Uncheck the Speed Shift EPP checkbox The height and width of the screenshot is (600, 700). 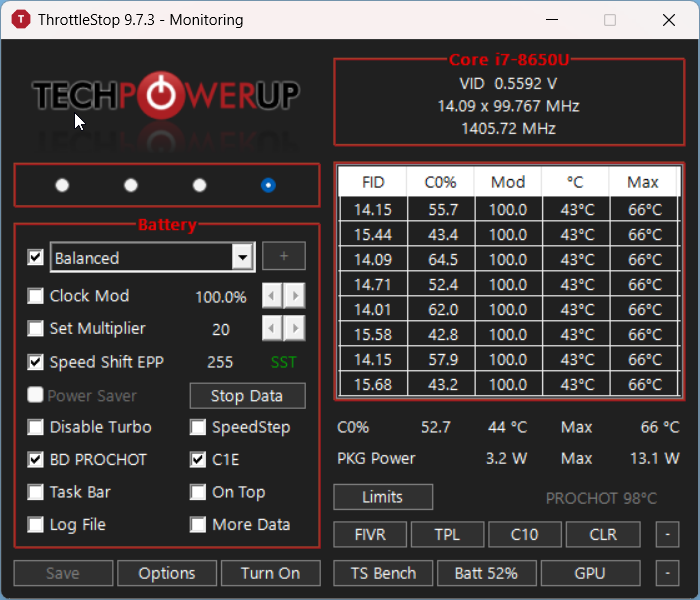tap(35, 362)
